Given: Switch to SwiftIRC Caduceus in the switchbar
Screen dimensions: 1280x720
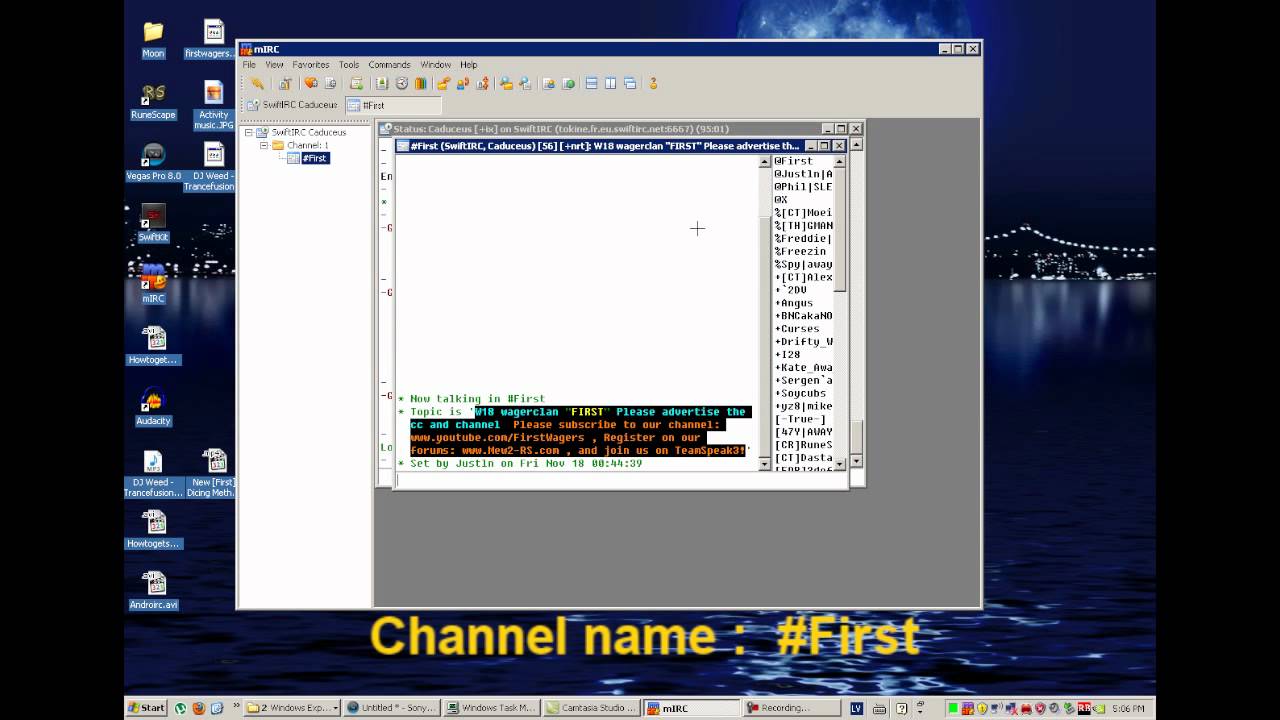Looking at the screenshot, I should 292,105.
